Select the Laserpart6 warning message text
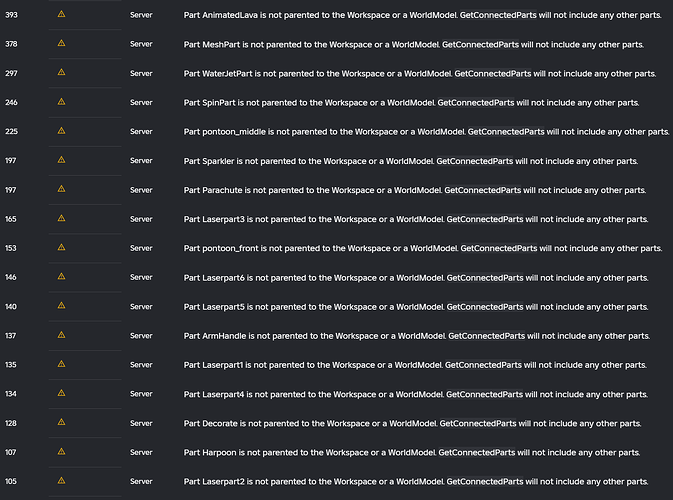This screenshot has width=673, height=500. tap(415, 277)
